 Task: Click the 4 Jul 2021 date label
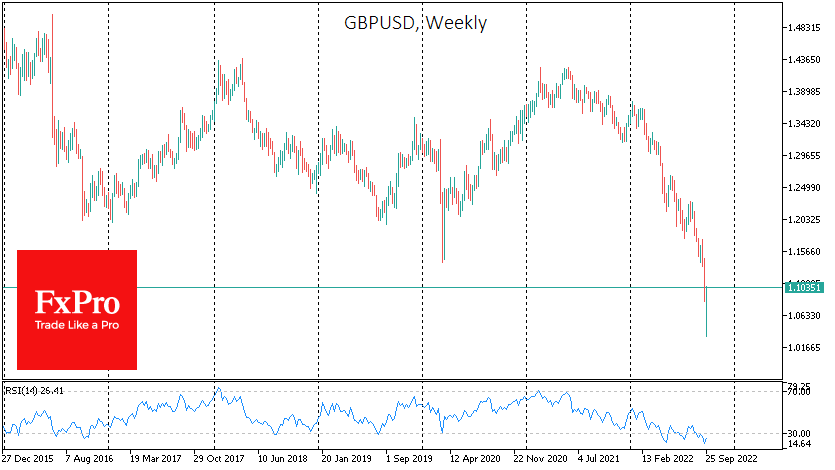(x=599, y=458)
